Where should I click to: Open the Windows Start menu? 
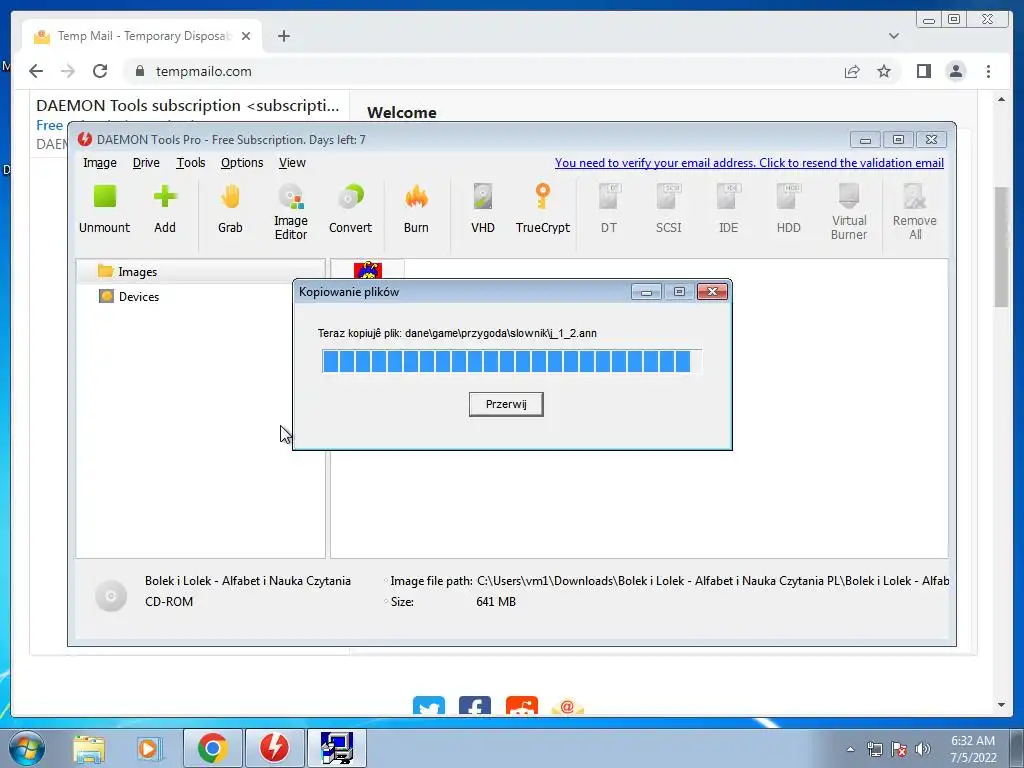(26, 748)
